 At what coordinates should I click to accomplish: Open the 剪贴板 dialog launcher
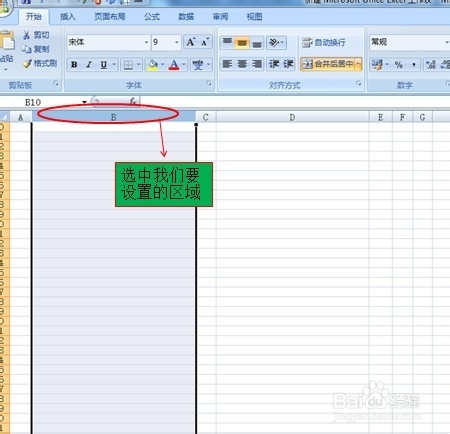56,84
